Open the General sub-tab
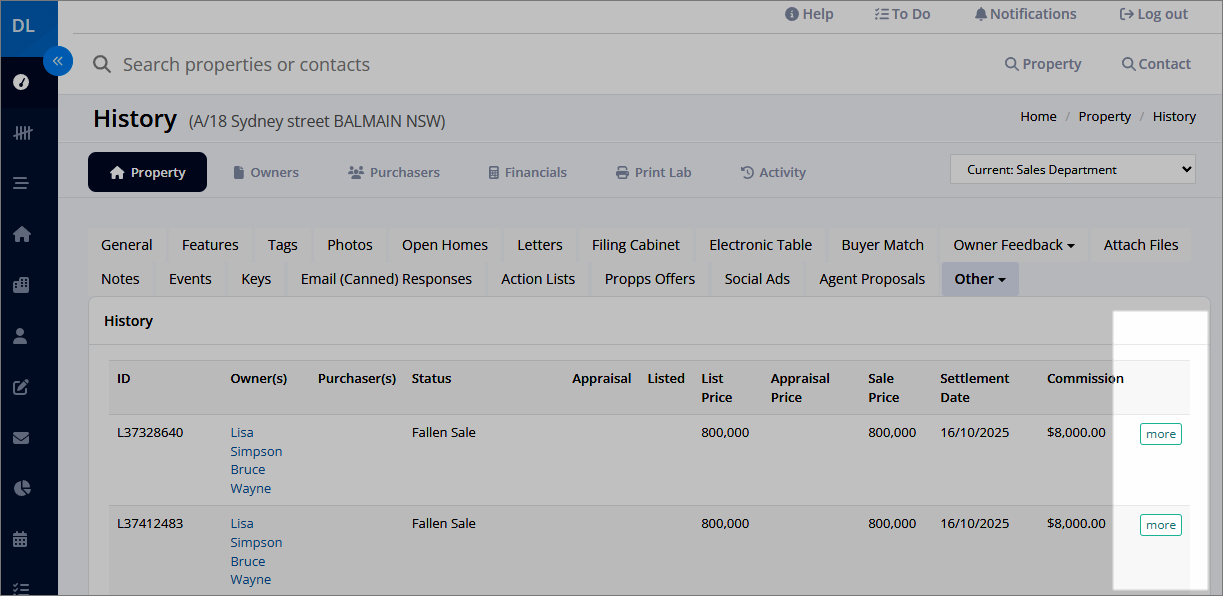Screen dimensions: 1223x596 tap(127, 245)
